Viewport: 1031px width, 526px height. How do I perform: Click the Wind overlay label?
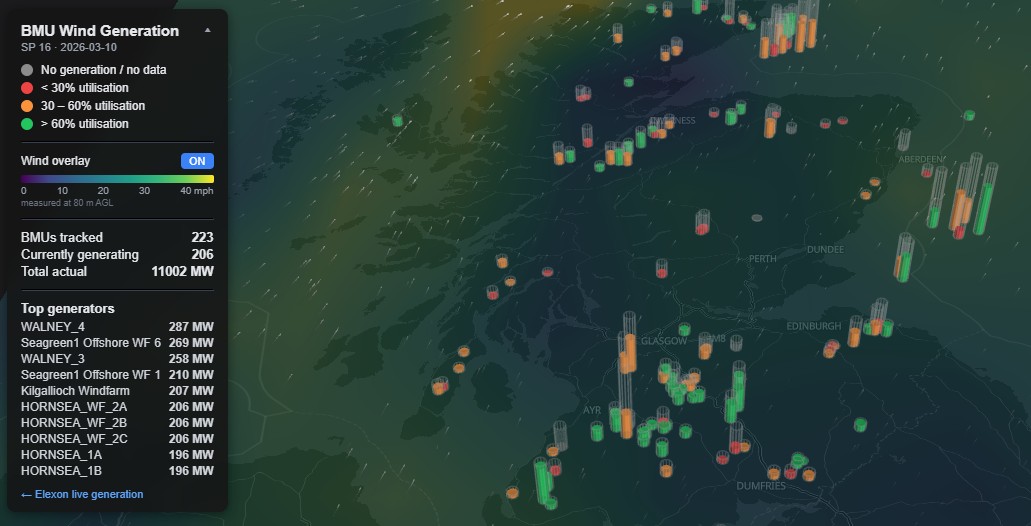click(x=56, y=161)
